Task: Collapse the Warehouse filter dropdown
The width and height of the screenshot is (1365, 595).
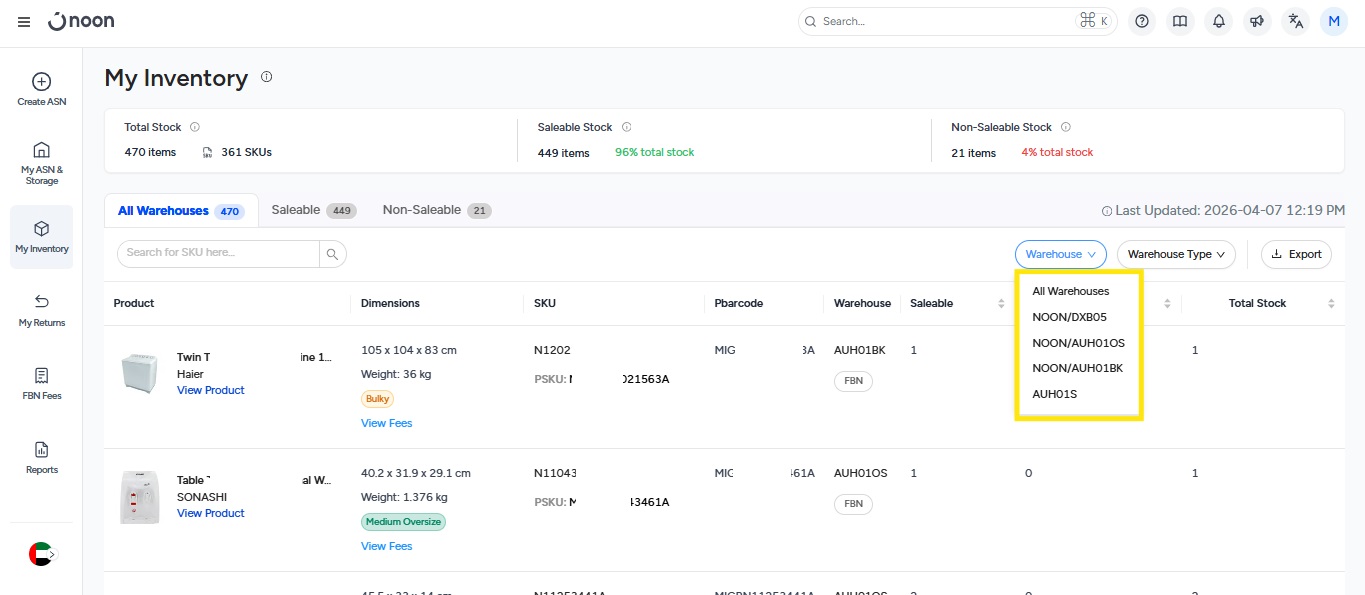Action: [x=1060, y=254]
